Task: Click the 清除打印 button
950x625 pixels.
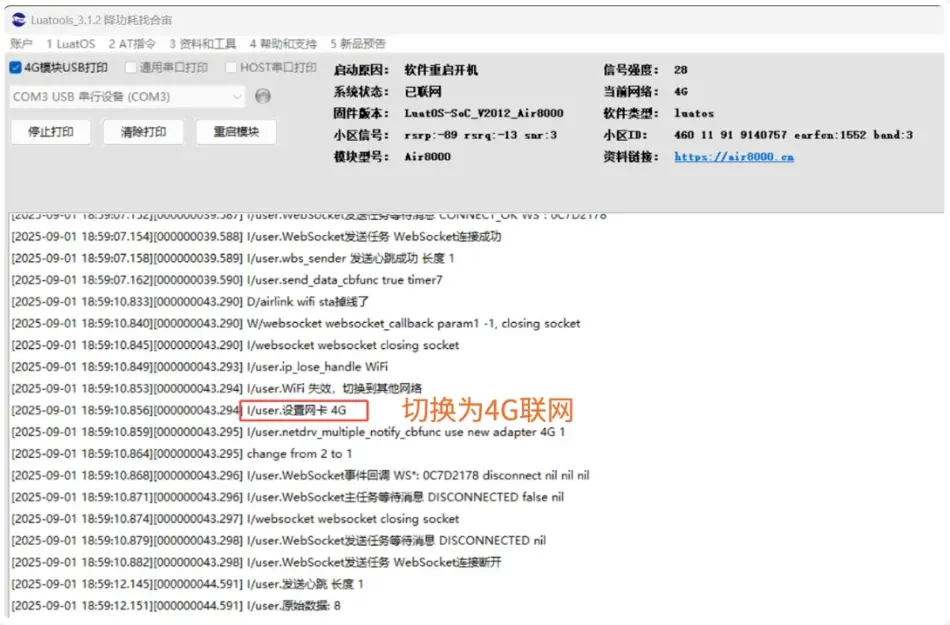Action: (x=144, y=132)
